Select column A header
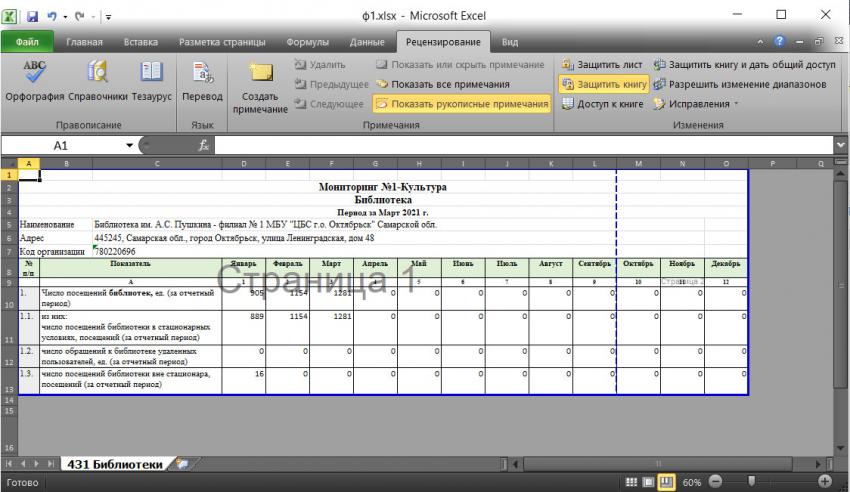This screenshot has height=492, width=850. coord(29,164)
